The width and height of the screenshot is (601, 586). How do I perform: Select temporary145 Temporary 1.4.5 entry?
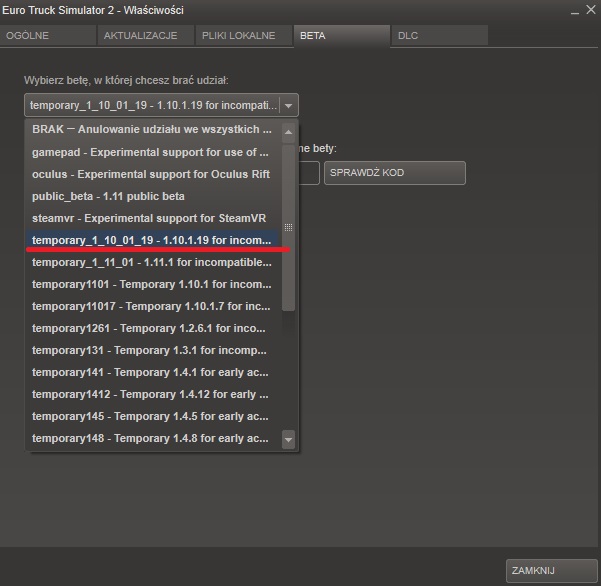point(153,417)
